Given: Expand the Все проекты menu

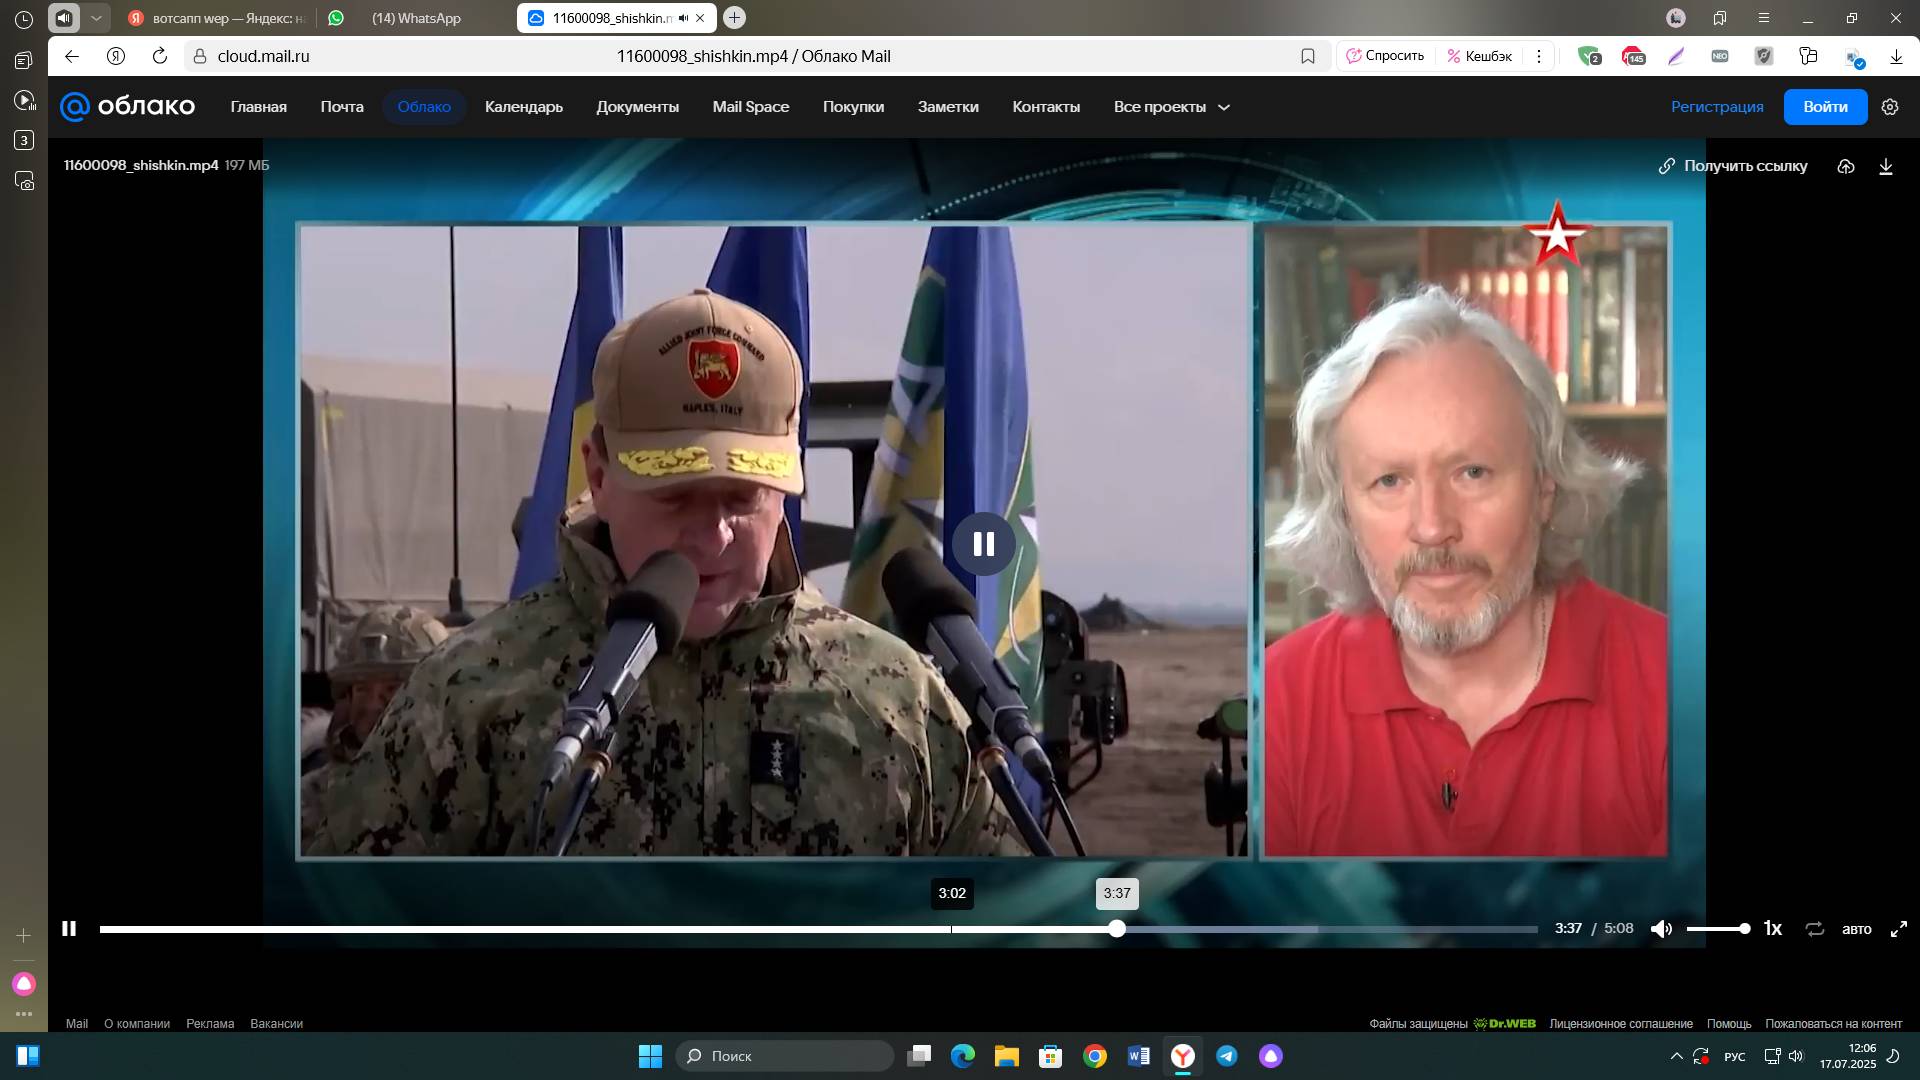Looking at the screenshot, I should click(1171, 107).
